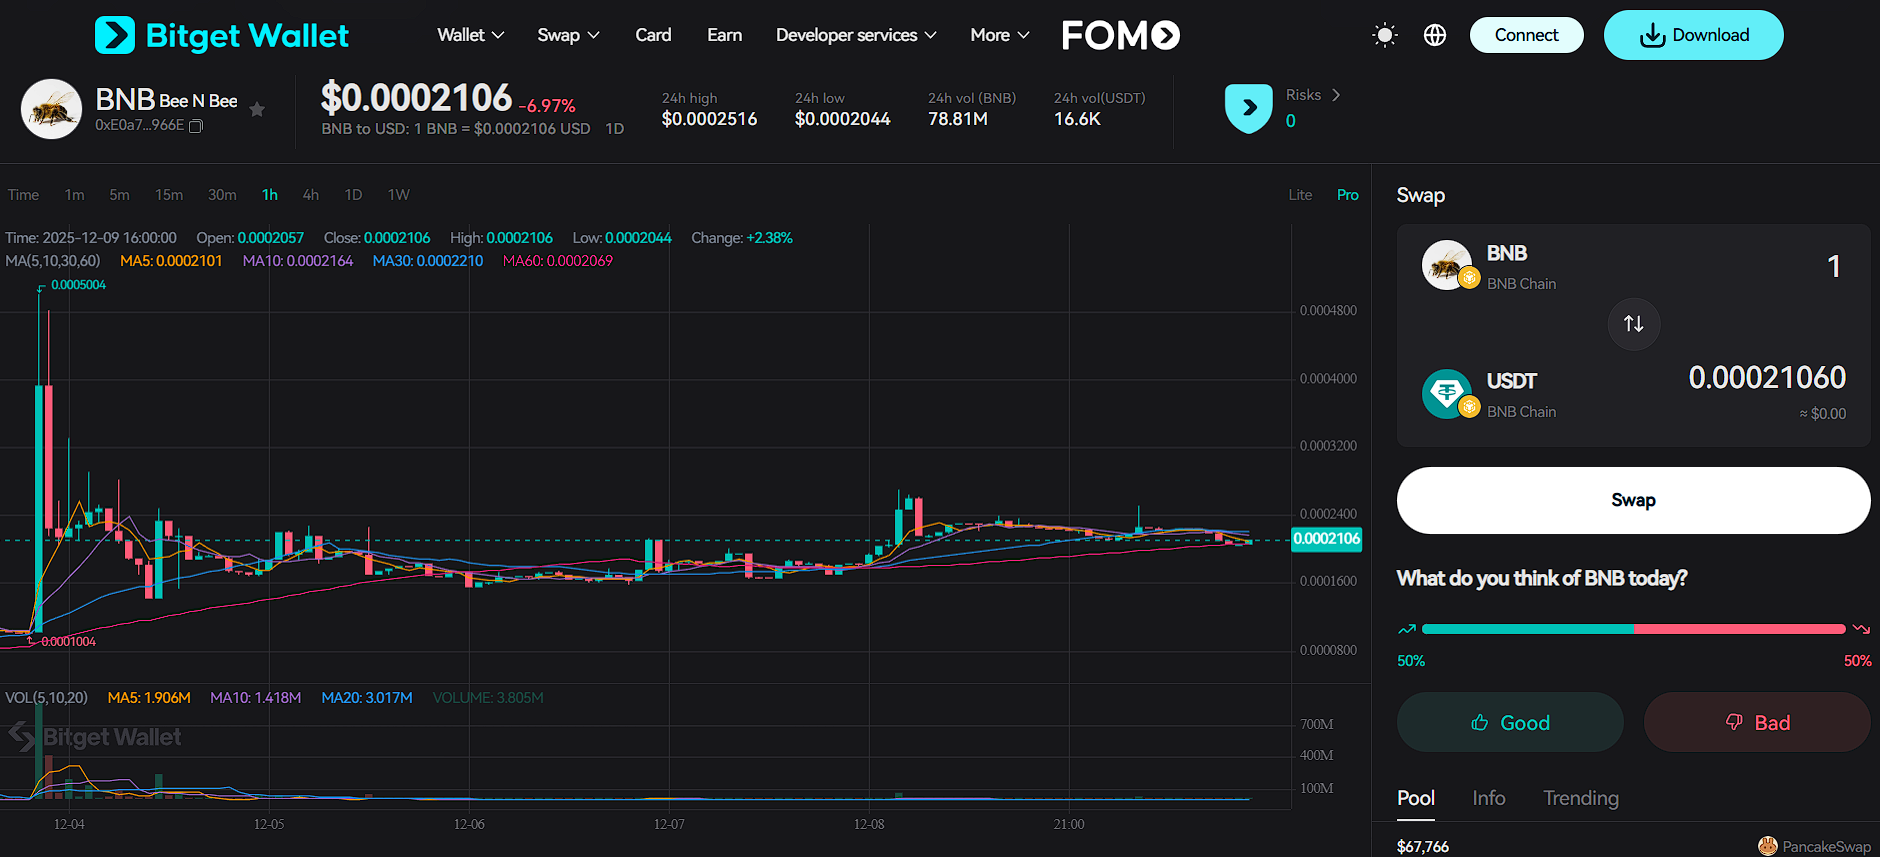Select Time chart interval
The width and height of the screenshot is (1880, 857).
23,195
